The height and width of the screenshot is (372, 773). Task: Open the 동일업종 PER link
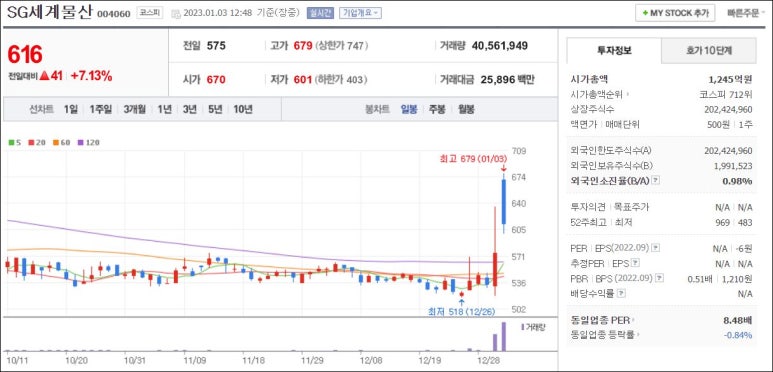[602, 321]
